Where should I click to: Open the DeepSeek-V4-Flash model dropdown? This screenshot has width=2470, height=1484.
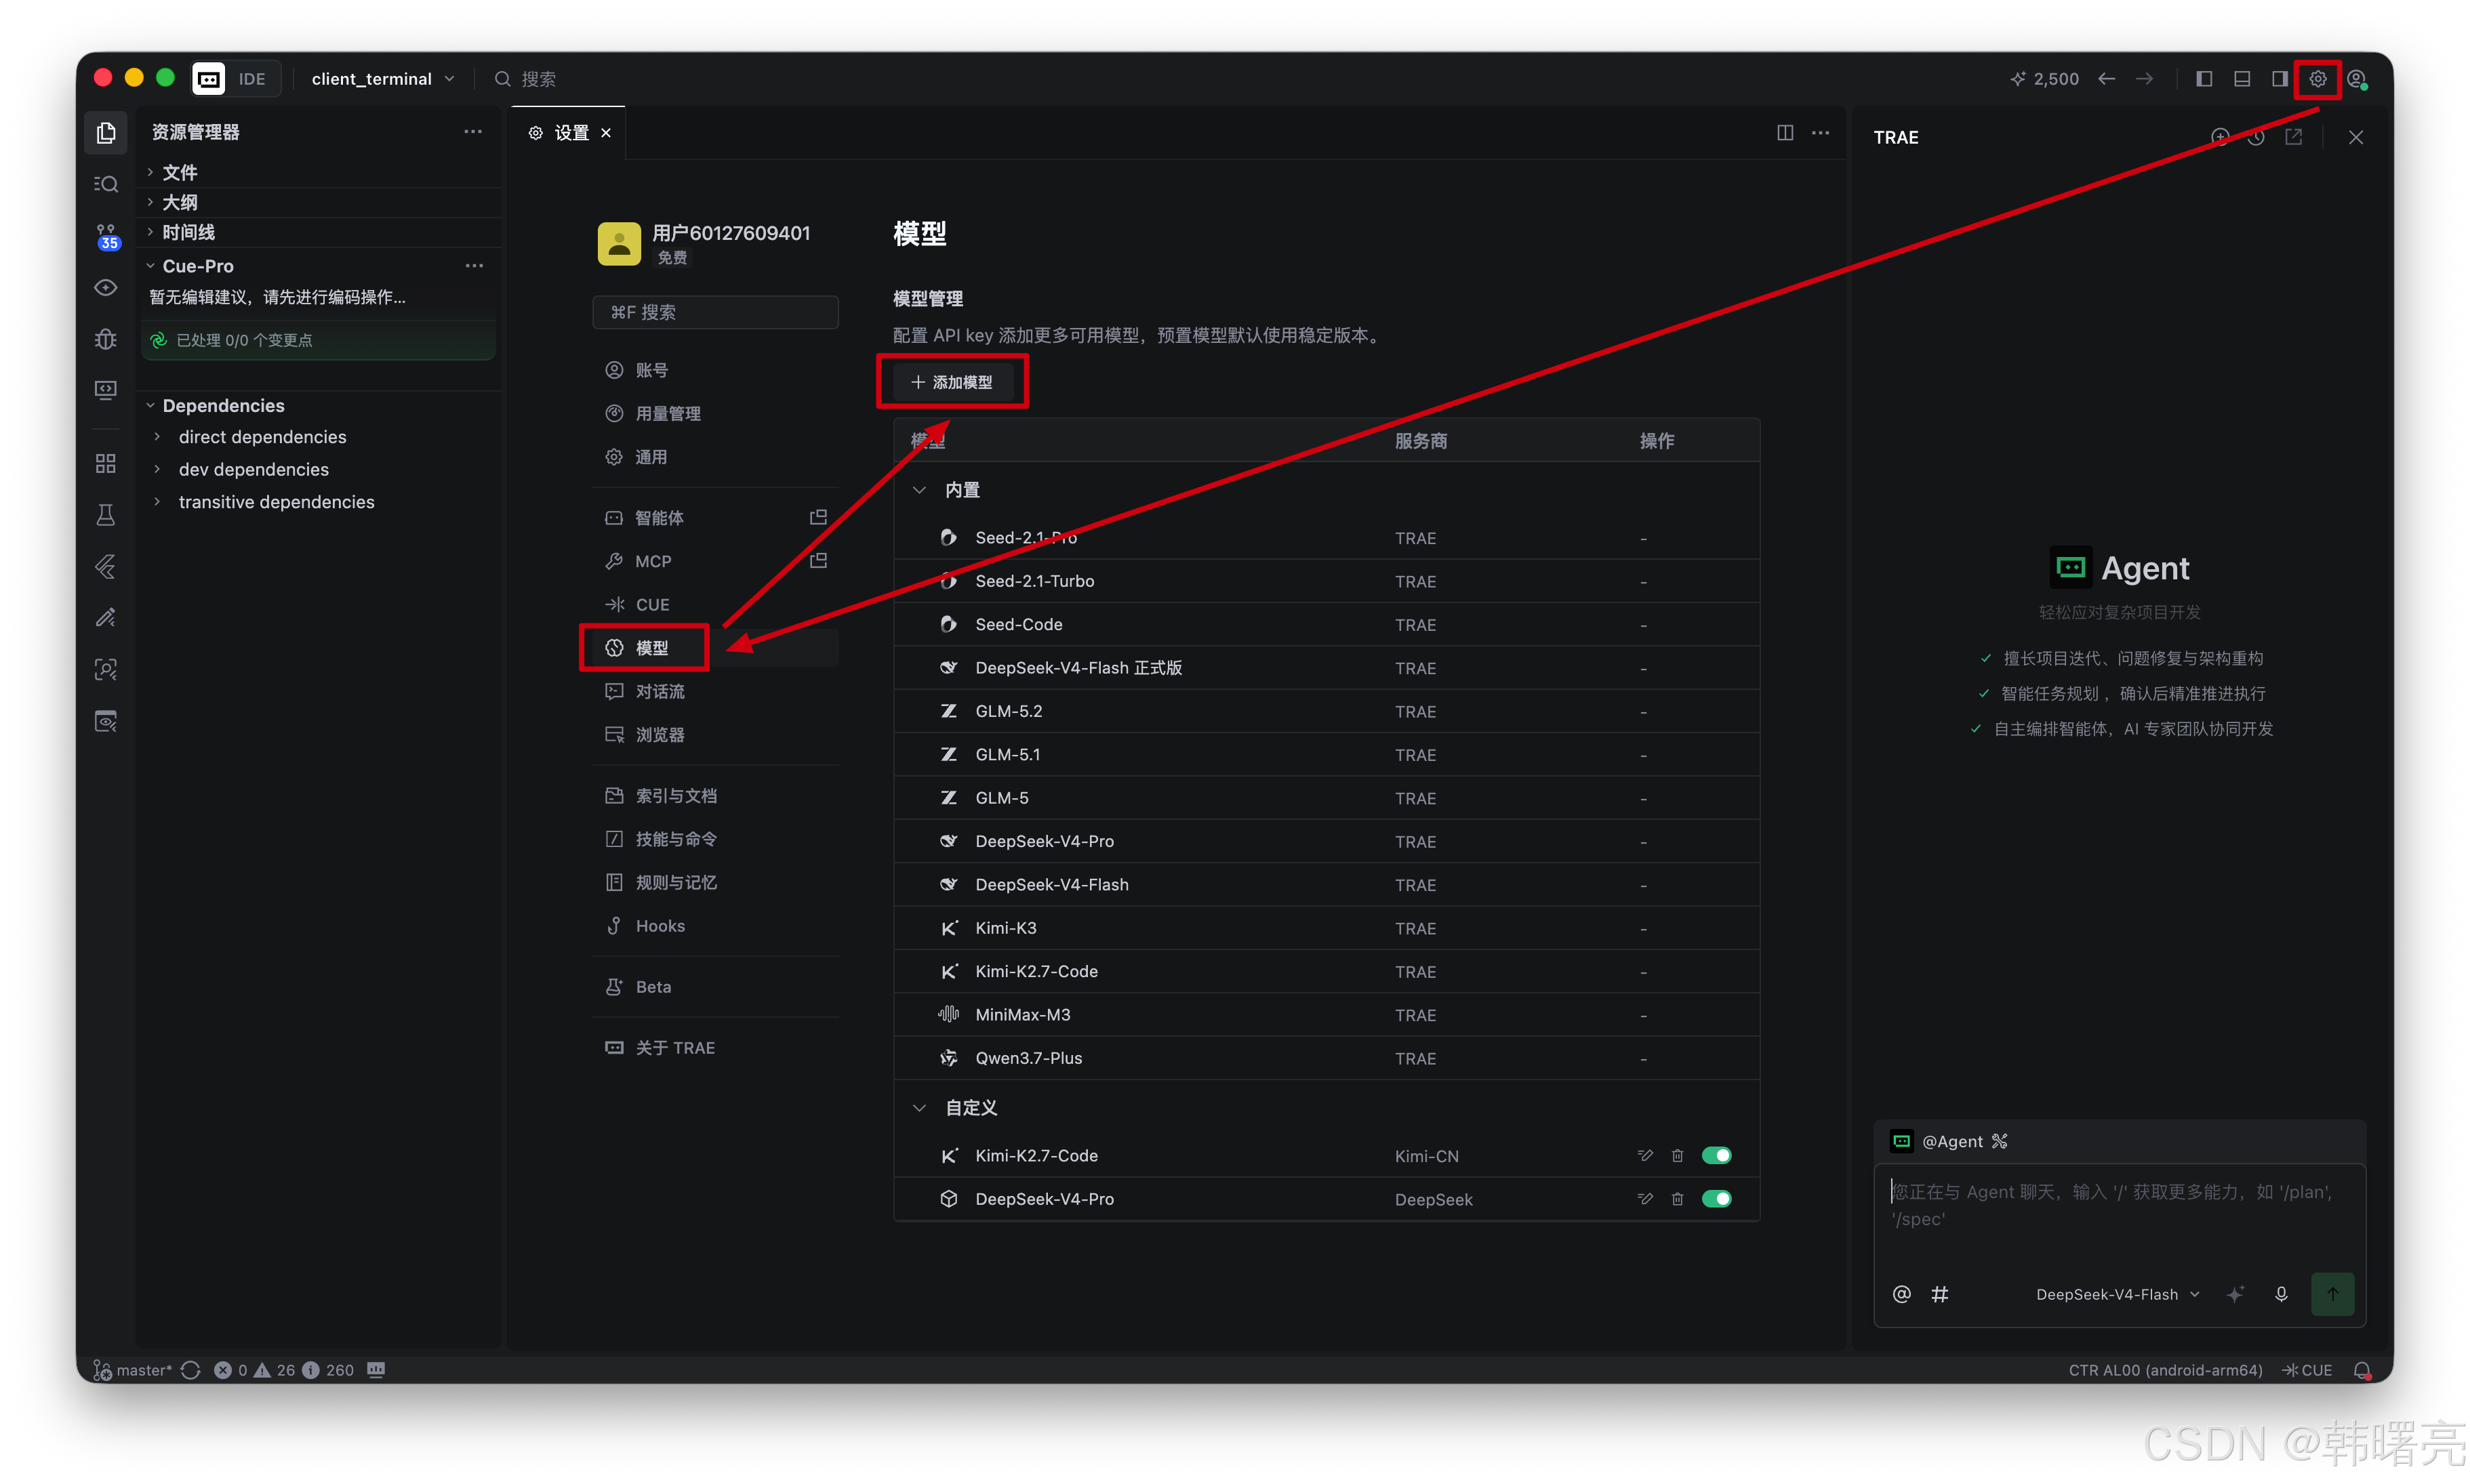(2117, 1294)
